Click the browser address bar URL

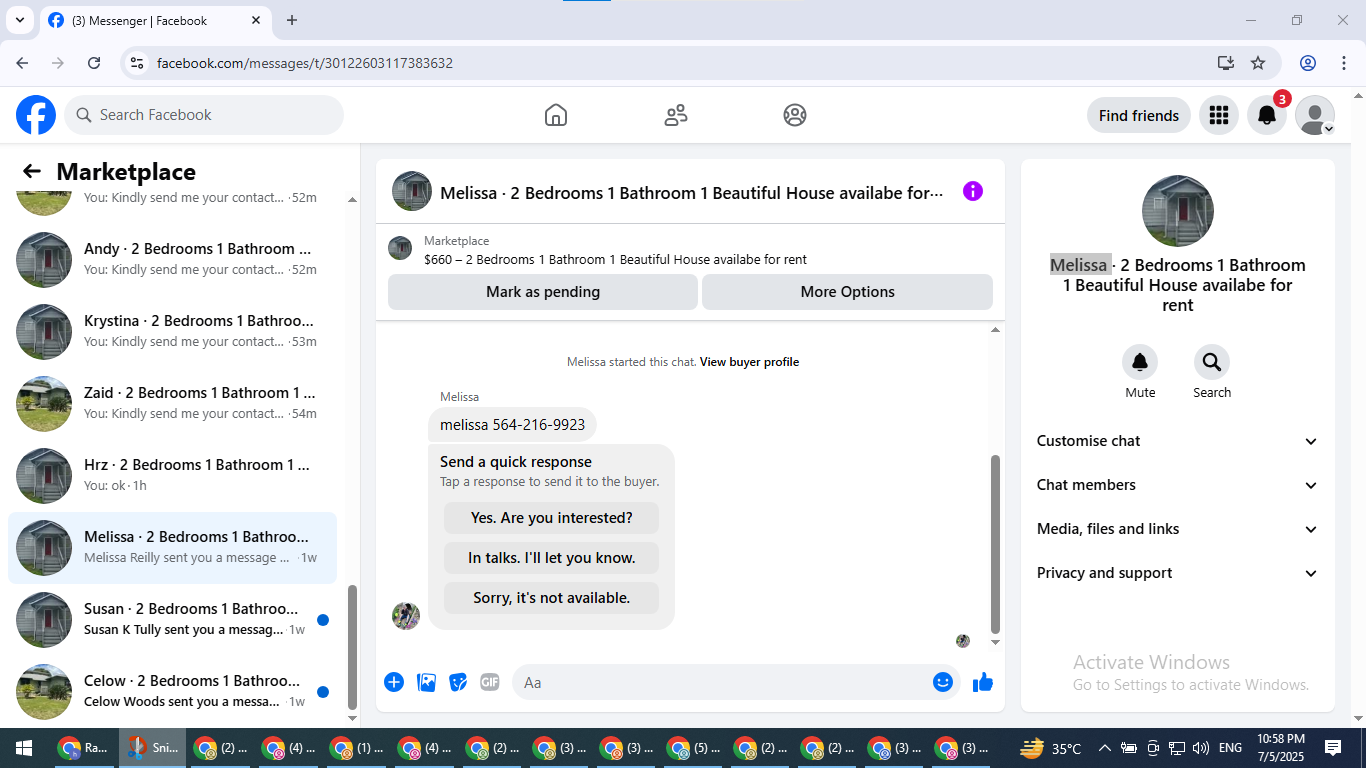coord(305,63)
